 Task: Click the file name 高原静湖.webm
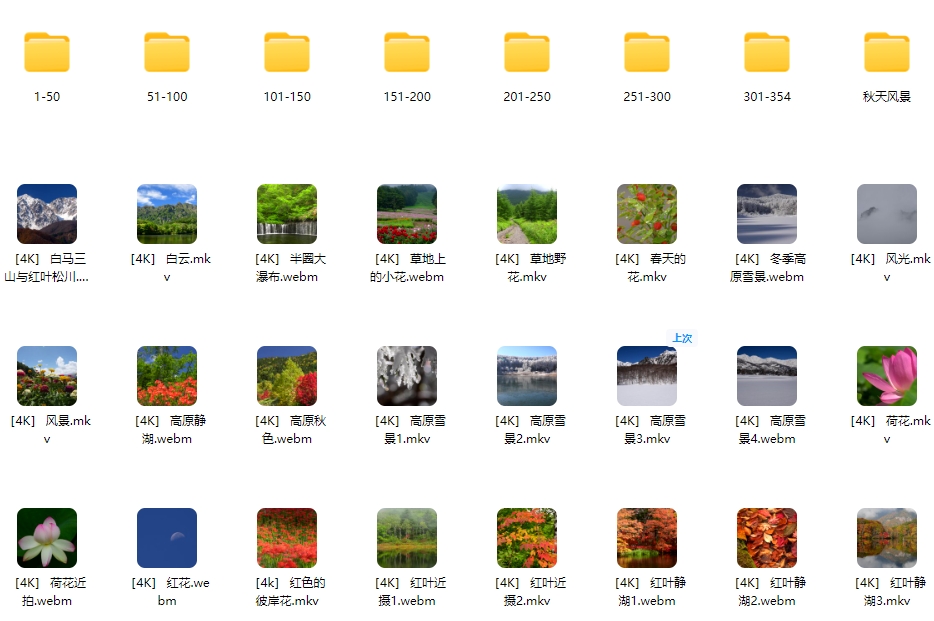coord(170,429)
